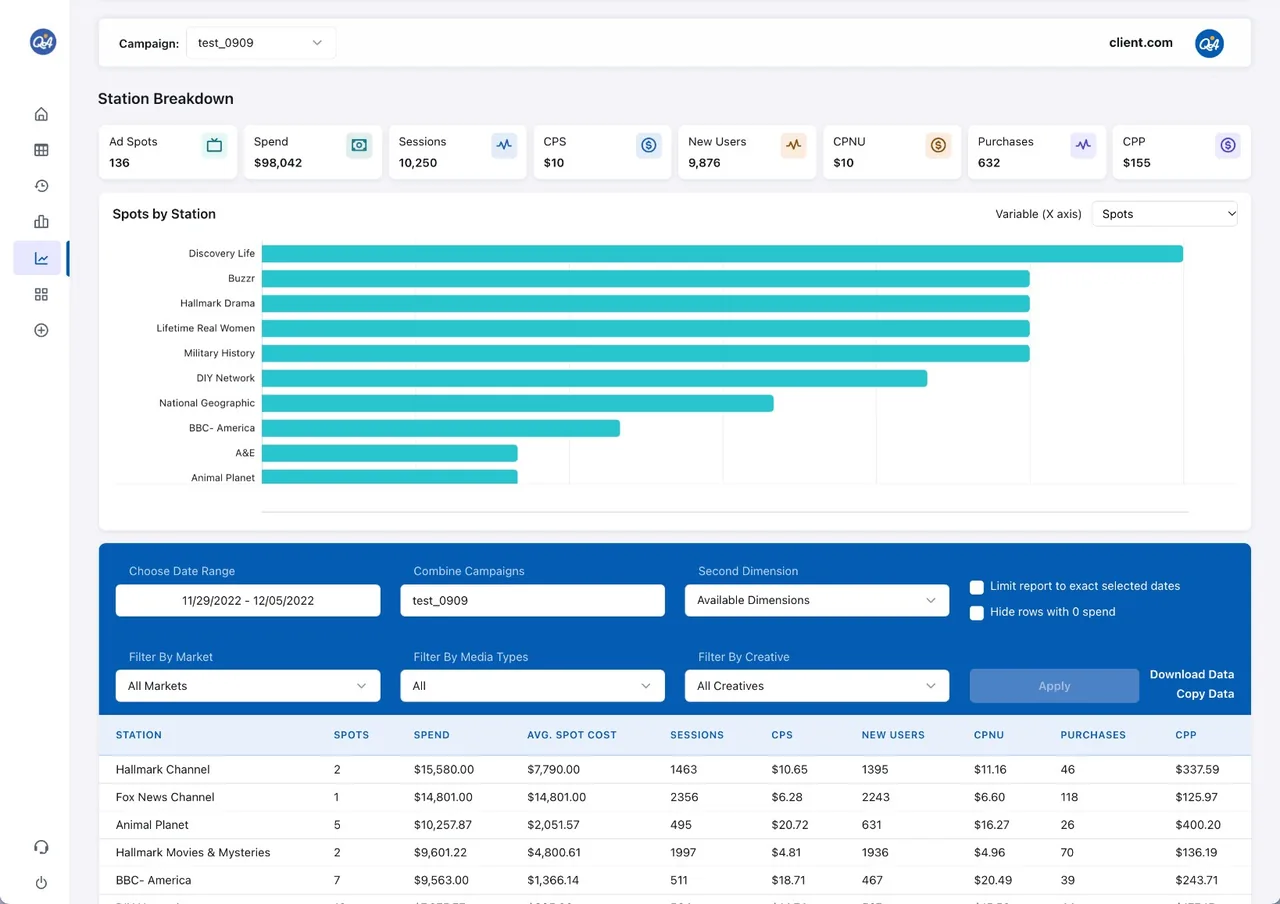1280x904 pixels.
Task: Select Hallmark Movies & Mysteries row
Action: coord(675,853)
